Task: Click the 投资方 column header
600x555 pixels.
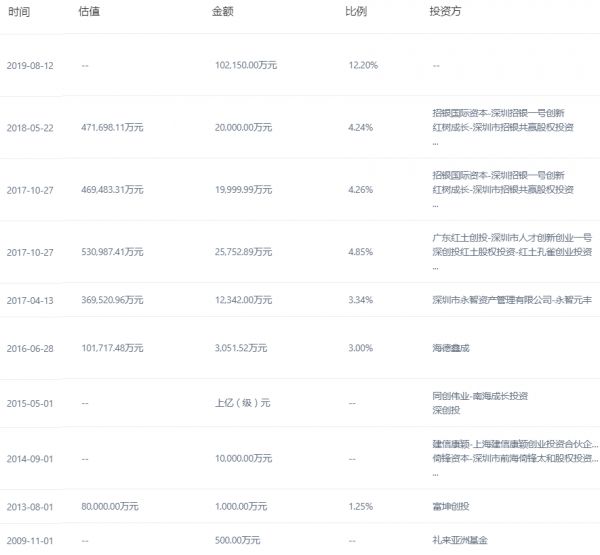Action: [445, 11]
